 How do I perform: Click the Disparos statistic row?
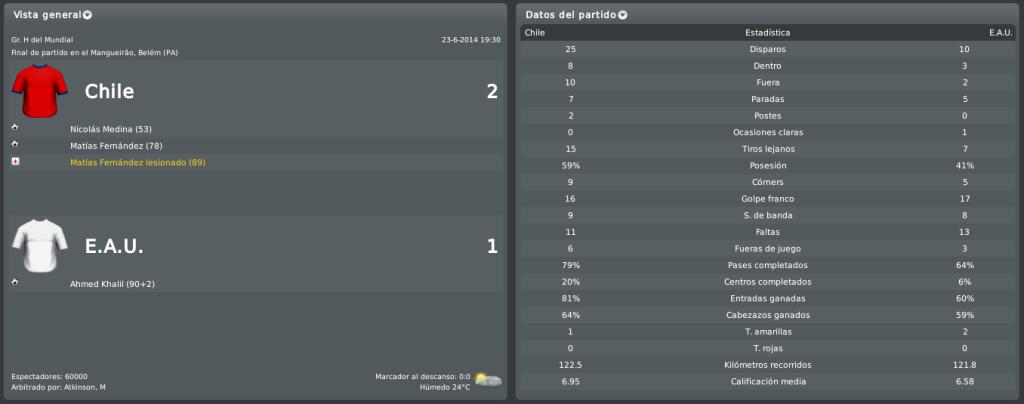tap(768, 50)
